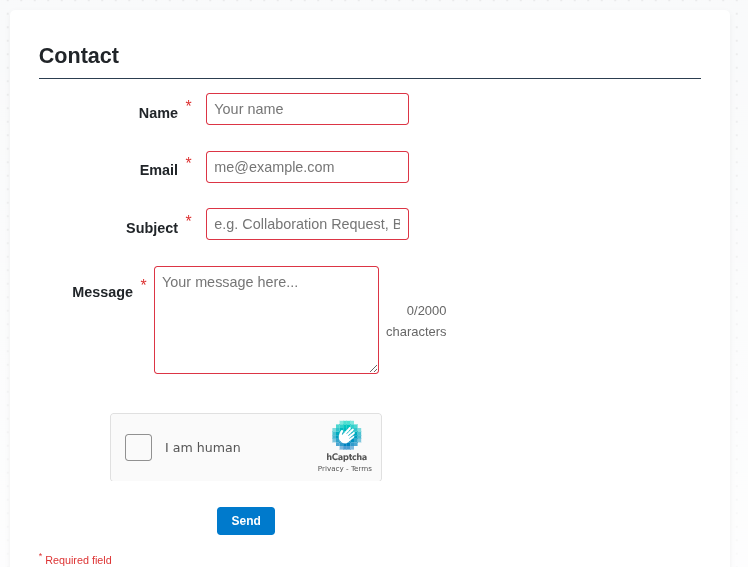
Task: Click the Message box resize handle
Action: click(374, 369)
